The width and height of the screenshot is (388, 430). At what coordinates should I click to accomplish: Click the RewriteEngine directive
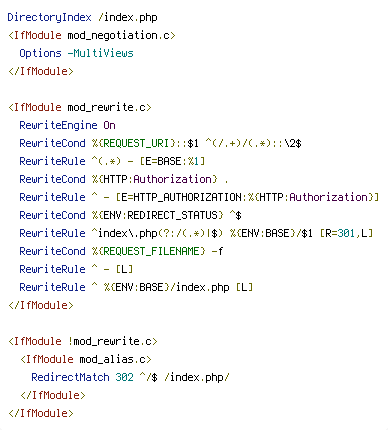pos(58,125)
